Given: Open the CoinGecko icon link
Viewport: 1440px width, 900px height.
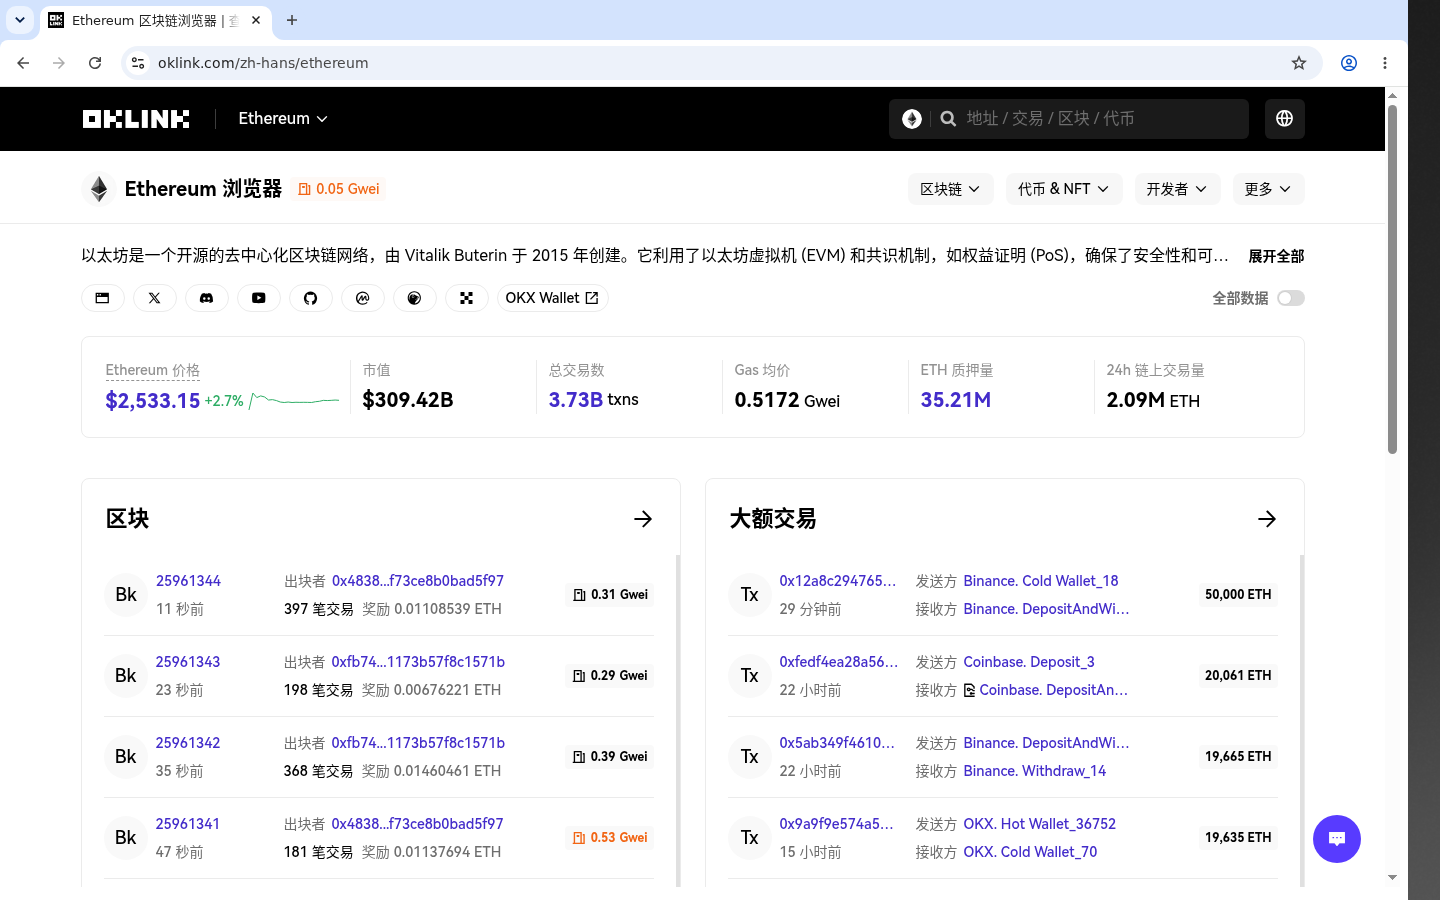Looking at the screenshot, I should (414, 298).
